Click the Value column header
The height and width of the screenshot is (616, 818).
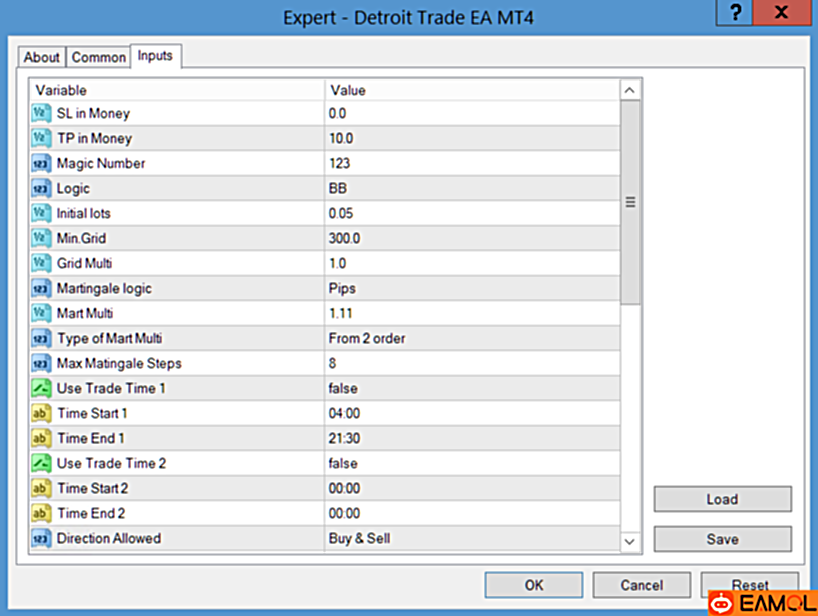472,90
